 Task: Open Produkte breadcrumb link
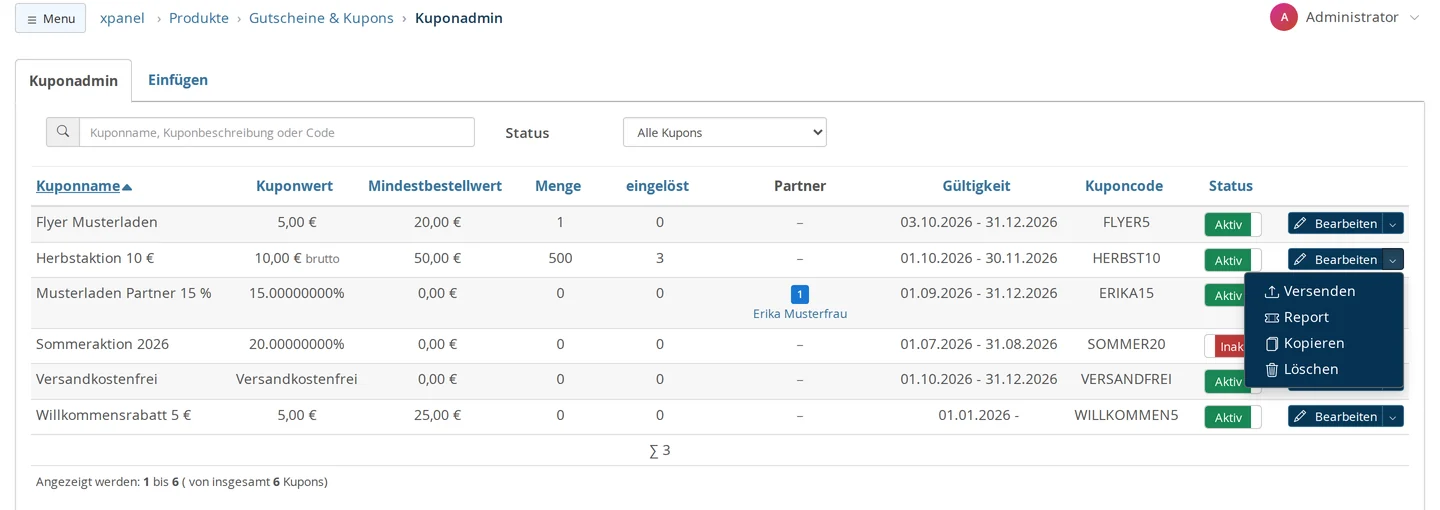click(199, 18)
